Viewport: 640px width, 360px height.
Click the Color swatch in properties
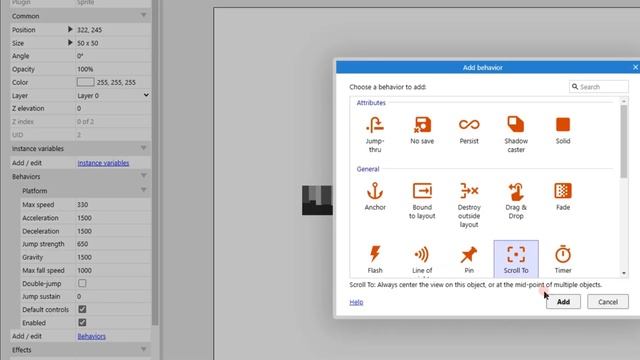tap(85, 82)
